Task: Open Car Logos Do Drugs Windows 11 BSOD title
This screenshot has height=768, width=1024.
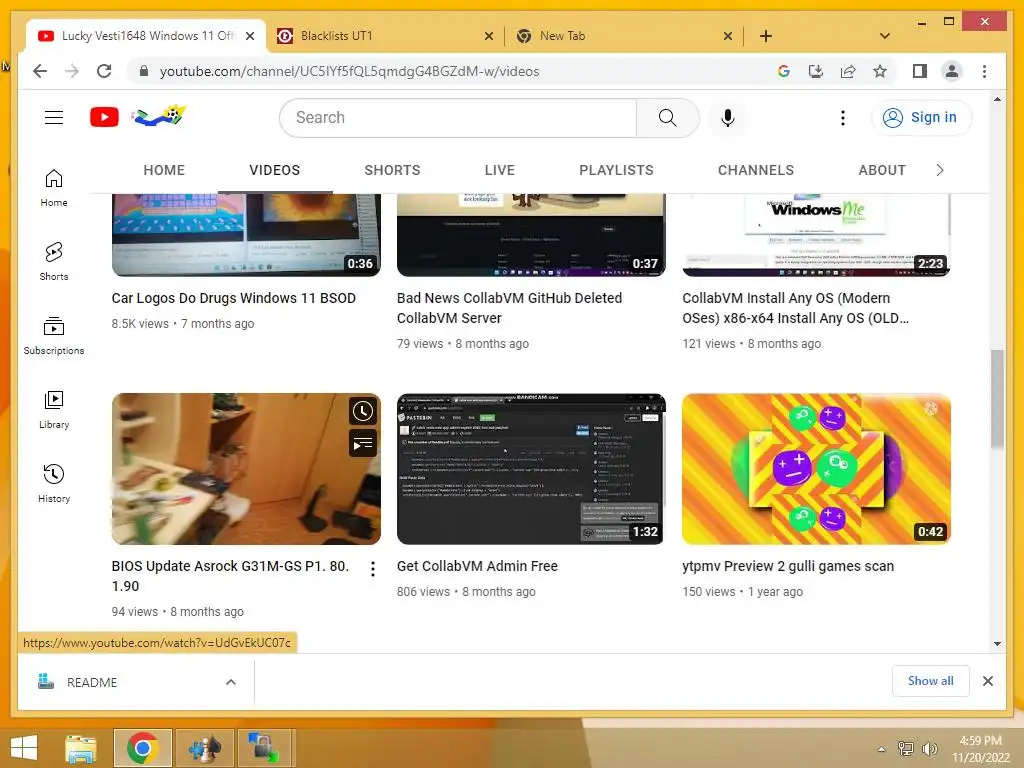Action: [234, 298]
